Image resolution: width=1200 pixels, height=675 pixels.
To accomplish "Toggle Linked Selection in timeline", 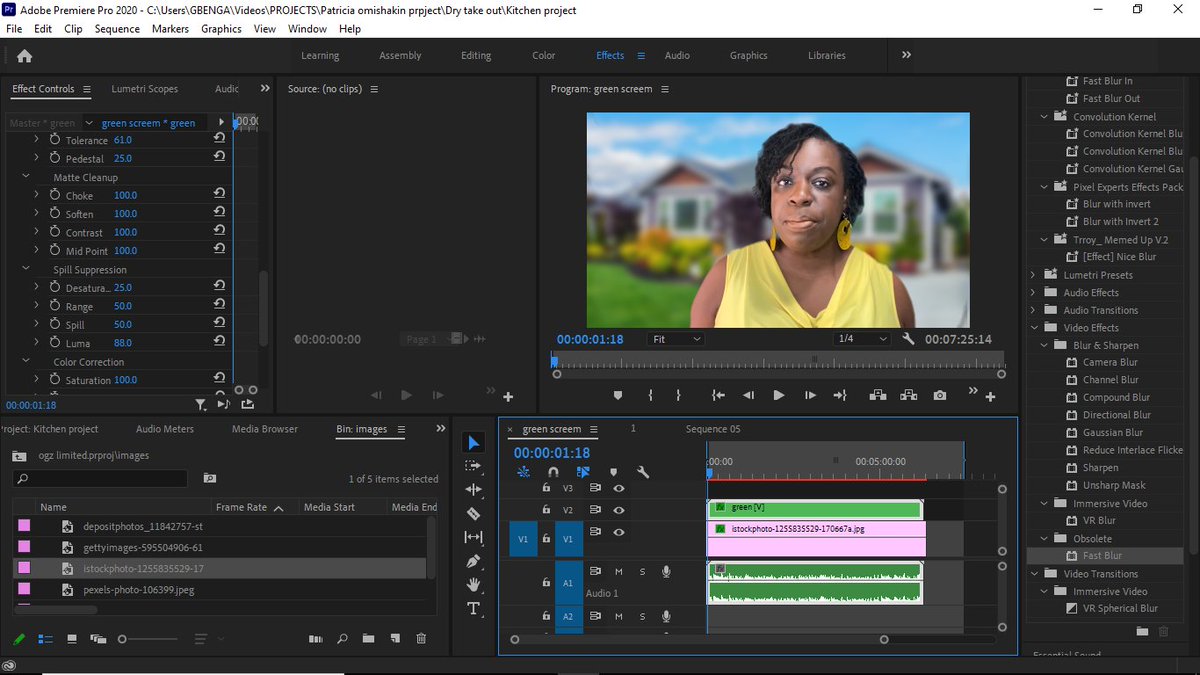I will point(583,472).
